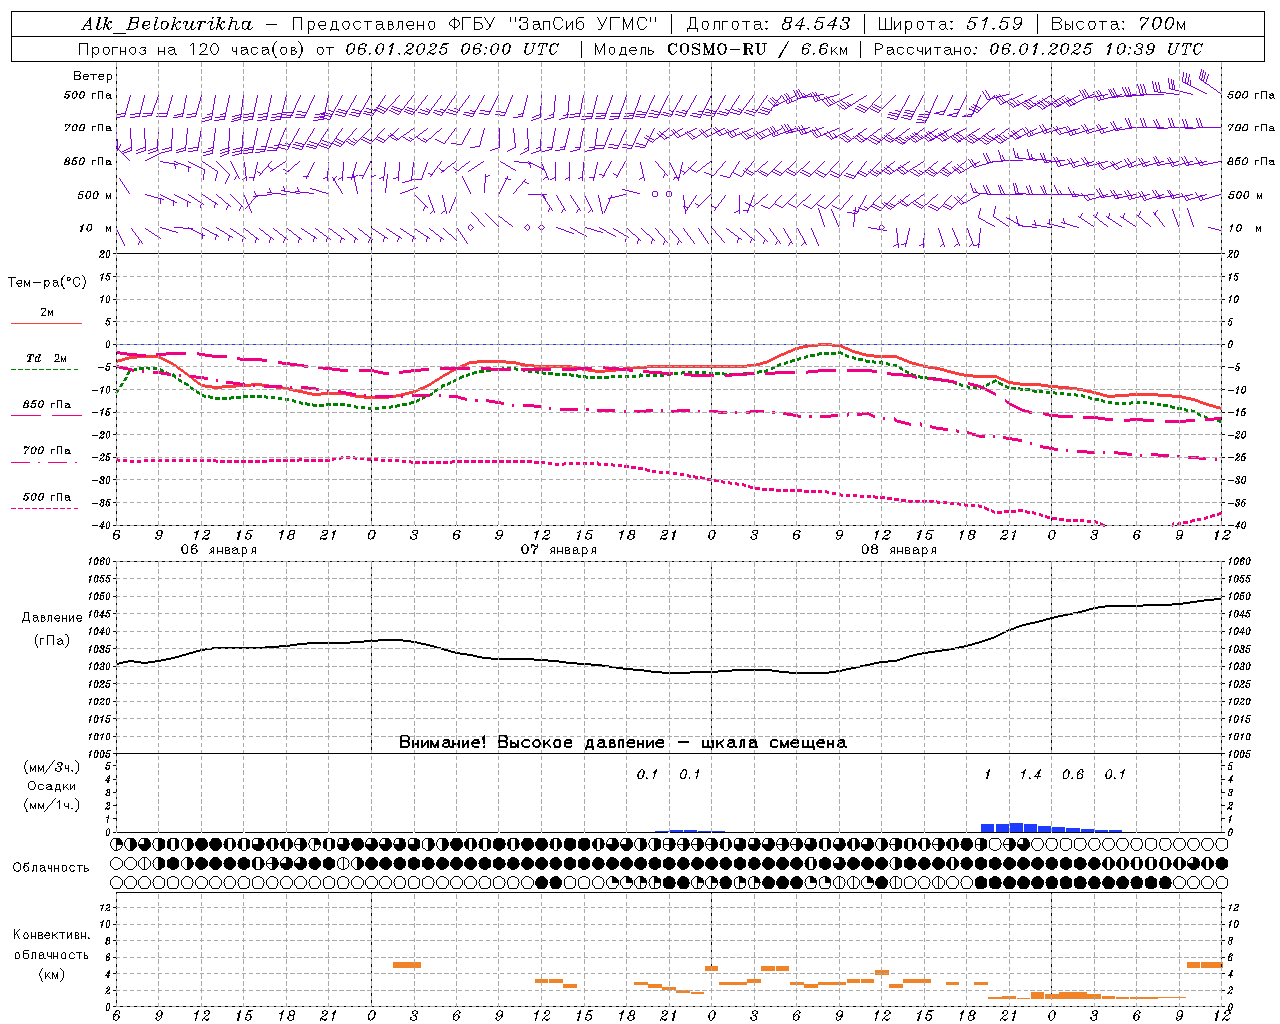
Task: Click the 'Долгота: 84.543' longitude field
Action: tap(768, 24)
